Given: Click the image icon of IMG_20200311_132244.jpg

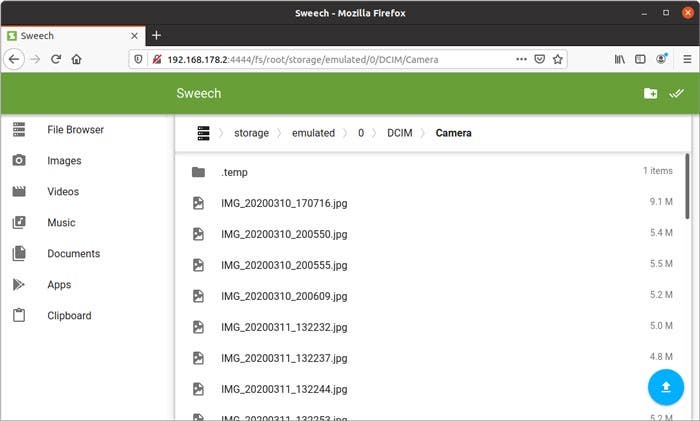Looking at the screenshot, I should [198, 389].
